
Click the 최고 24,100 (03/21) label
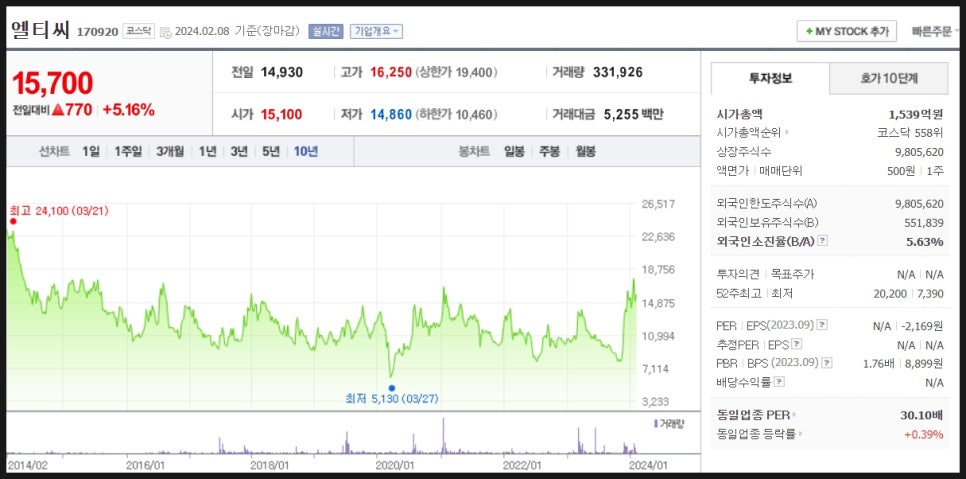(x=59, y=211)
